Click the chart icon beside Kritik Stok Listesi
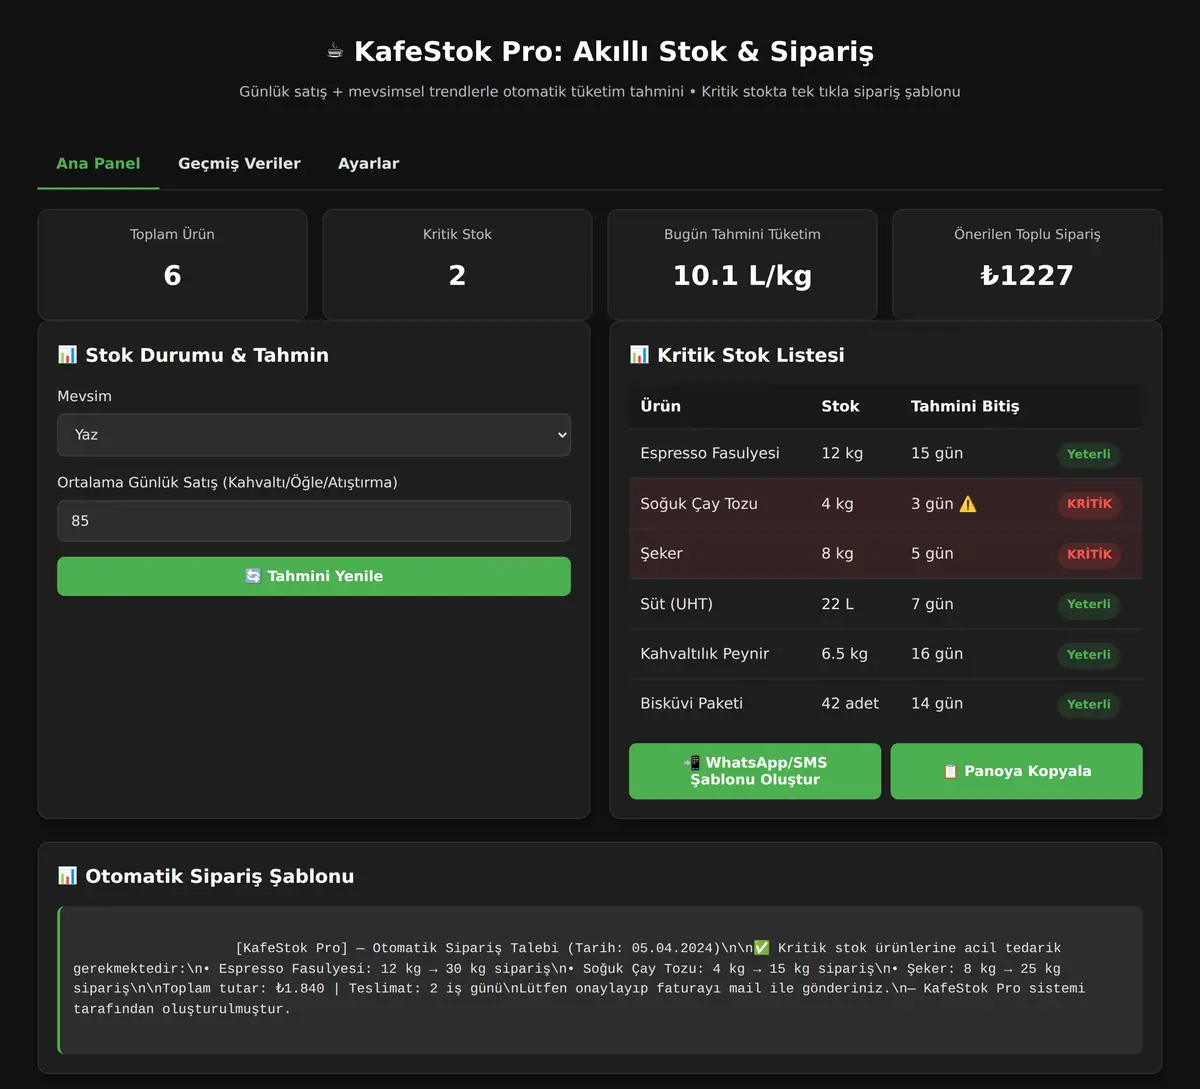The image size is (1200, 1089). coord(639,354)
